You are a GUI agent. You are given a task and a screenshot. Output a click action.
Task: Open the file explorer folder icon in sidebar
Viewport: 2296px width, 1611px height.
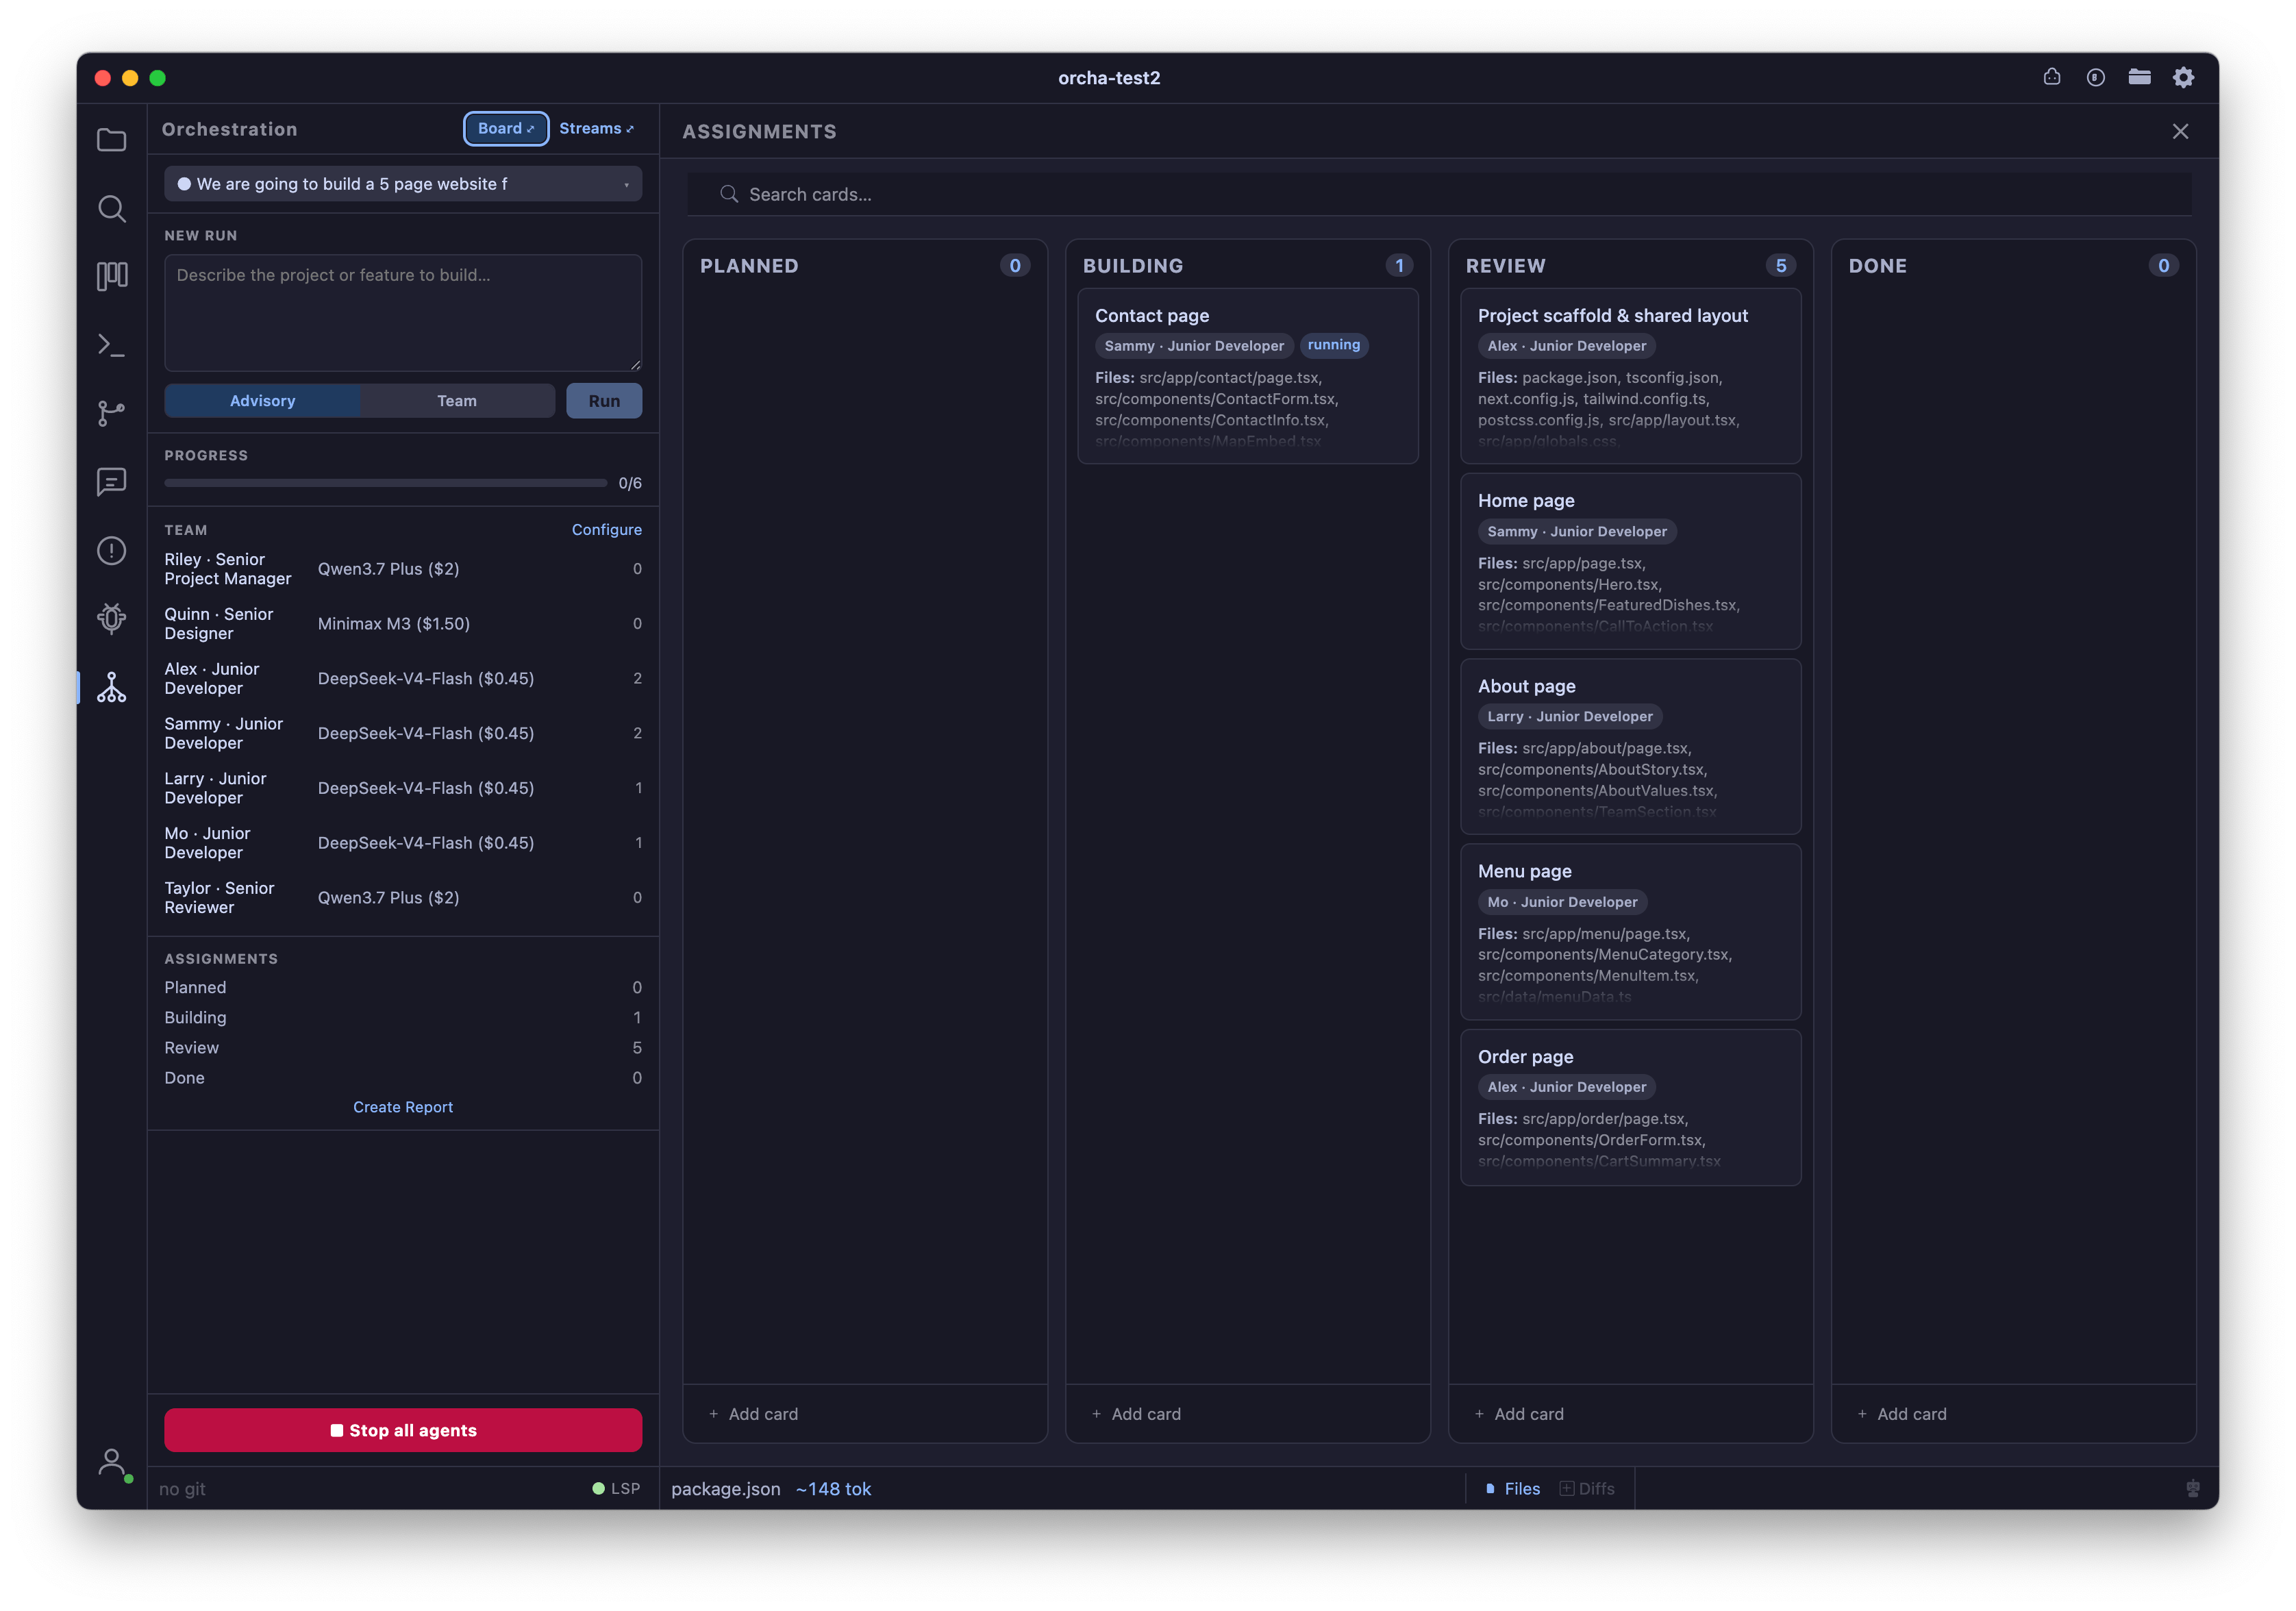tap(111, 140)
